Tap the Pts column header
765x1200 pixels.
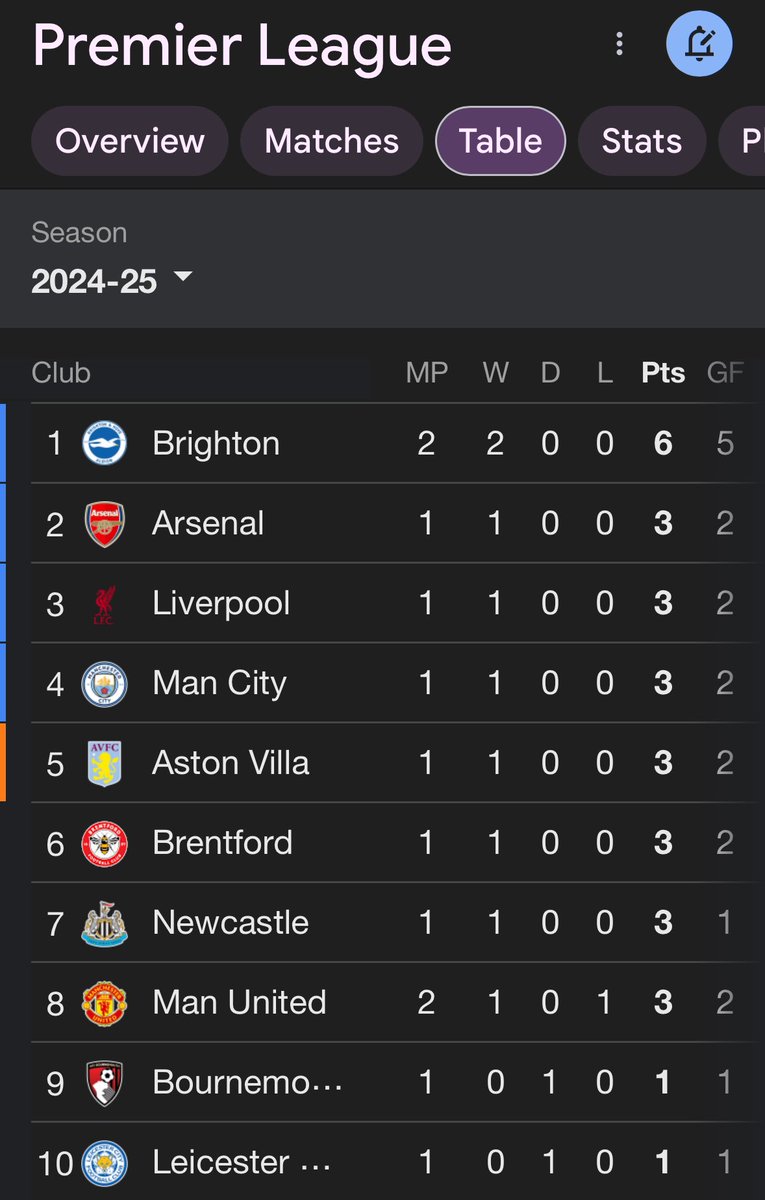(x=663, y=373)
